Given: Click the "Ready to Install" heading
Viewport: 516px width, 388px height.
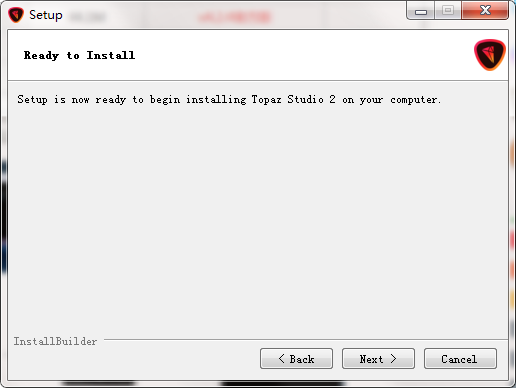Looking at the screenshot, I should click(x=79, y=55).
